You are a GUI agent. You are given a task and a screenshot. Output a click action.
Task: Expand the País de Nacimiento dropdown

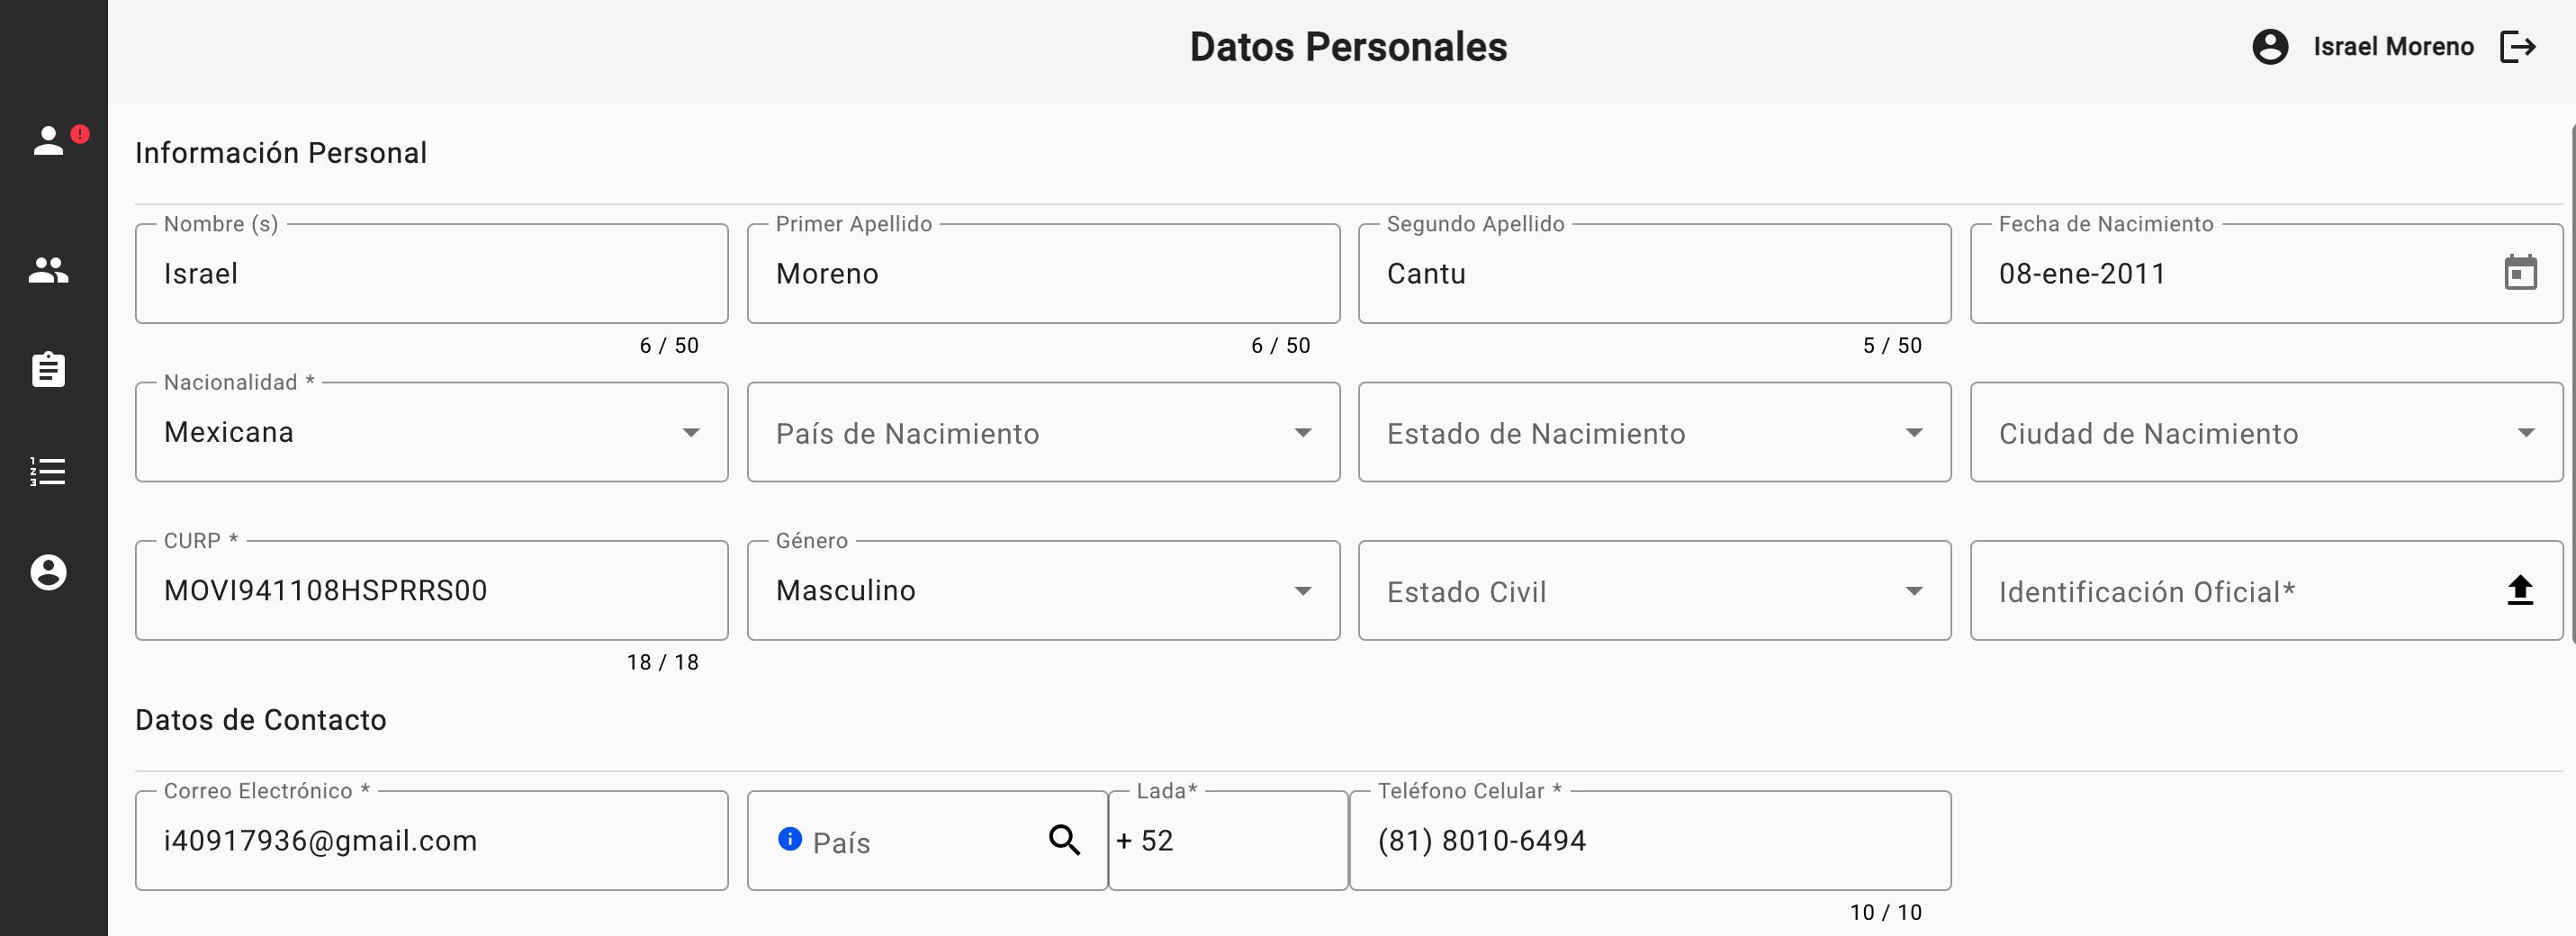pos(1302,433)
